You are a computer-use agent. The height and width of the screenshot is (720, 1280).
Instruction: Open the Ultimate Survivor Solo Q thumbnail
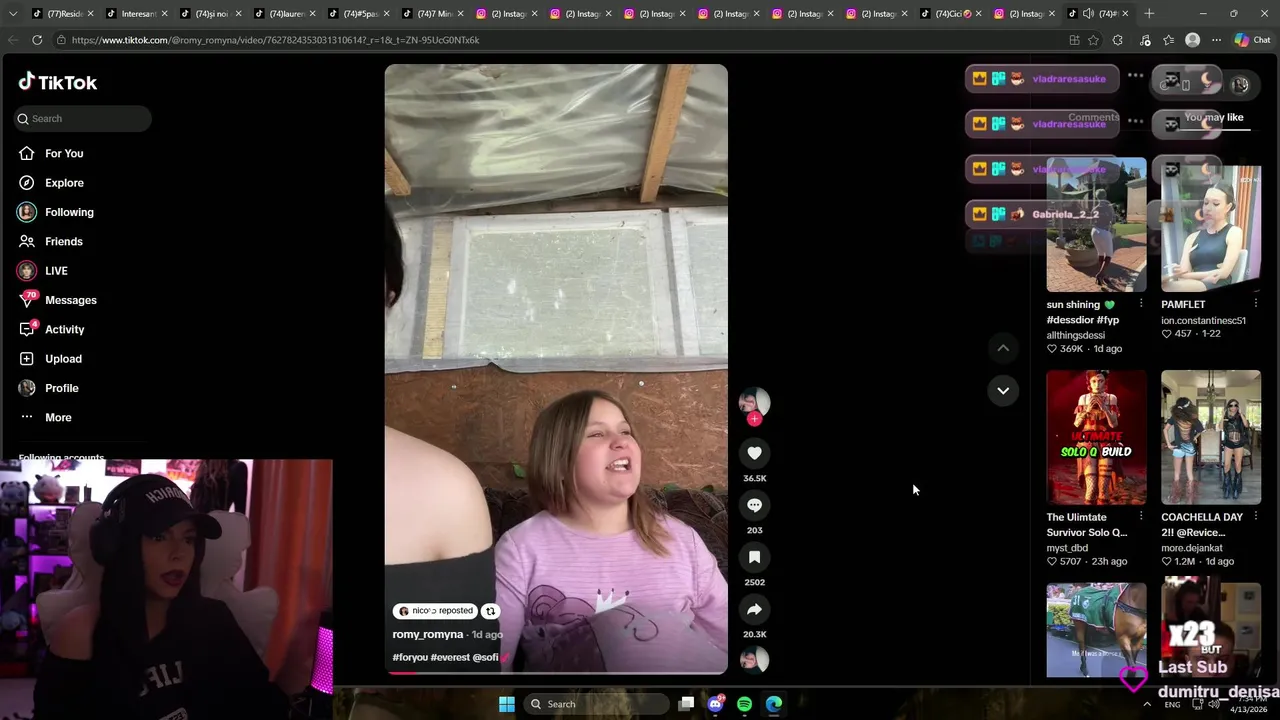[x=1096, y=437]
